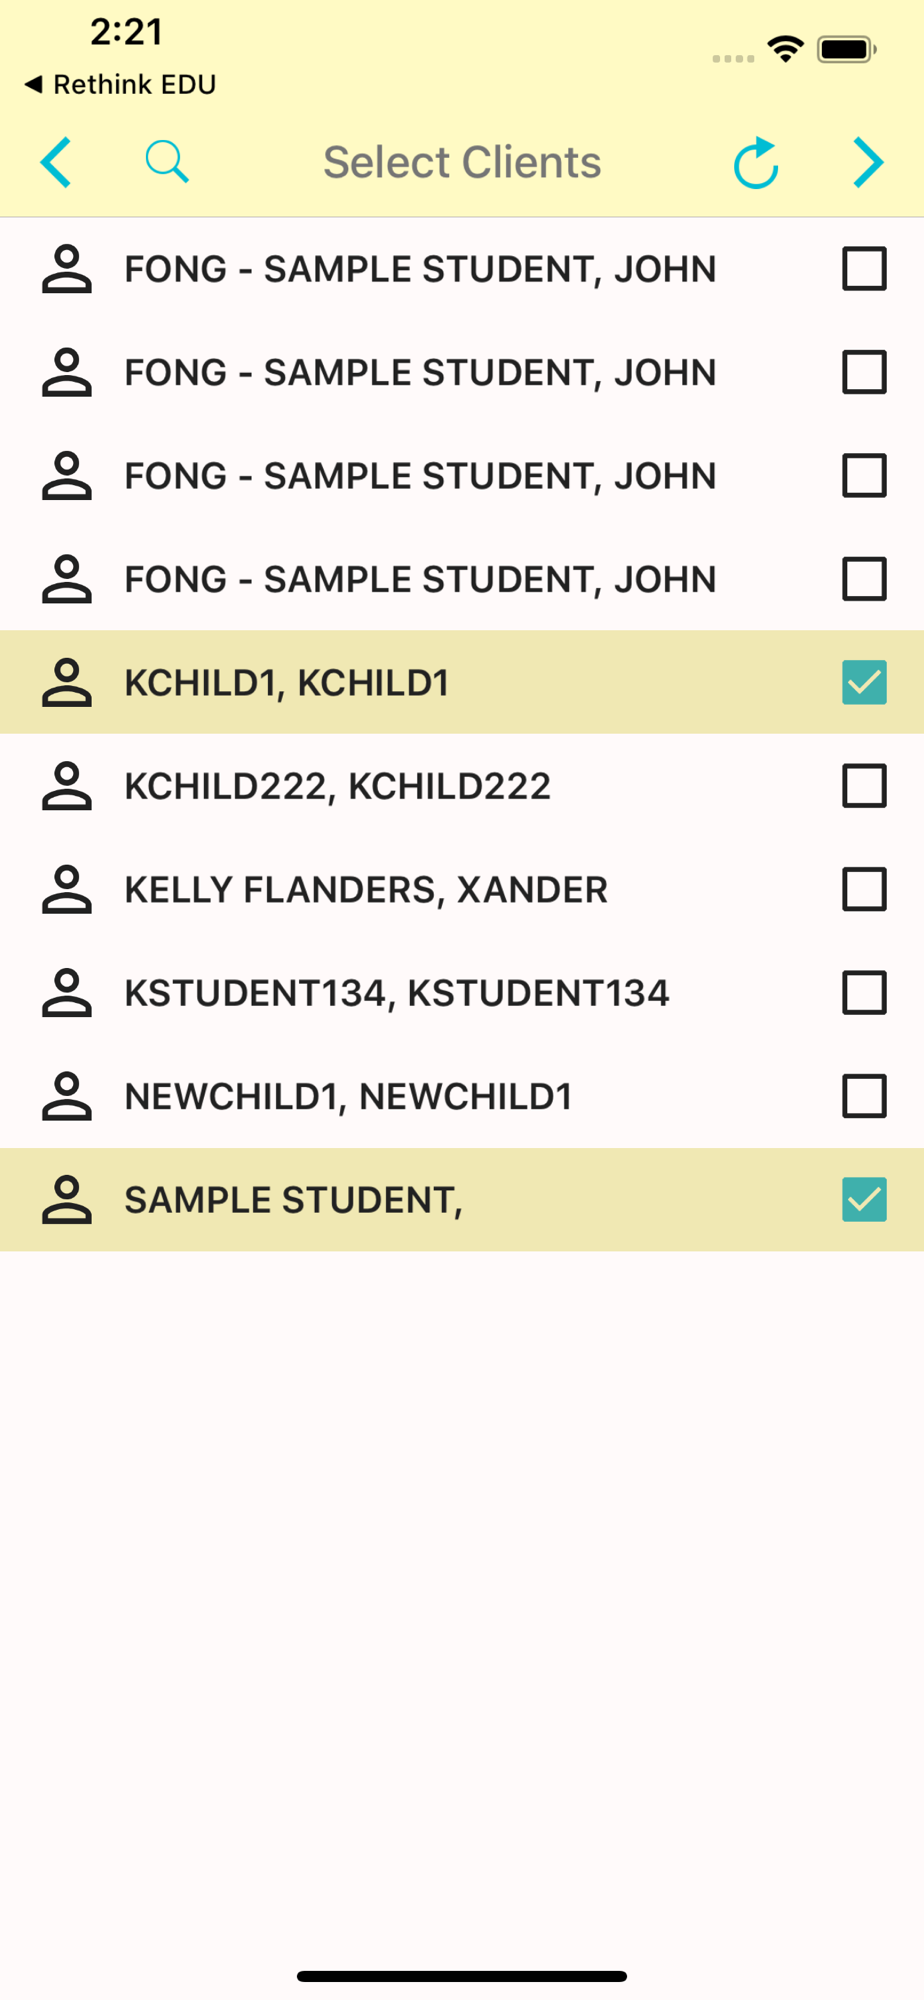Tap the KELLY FLANDERS, XANDER name

(x=365, y=890)
